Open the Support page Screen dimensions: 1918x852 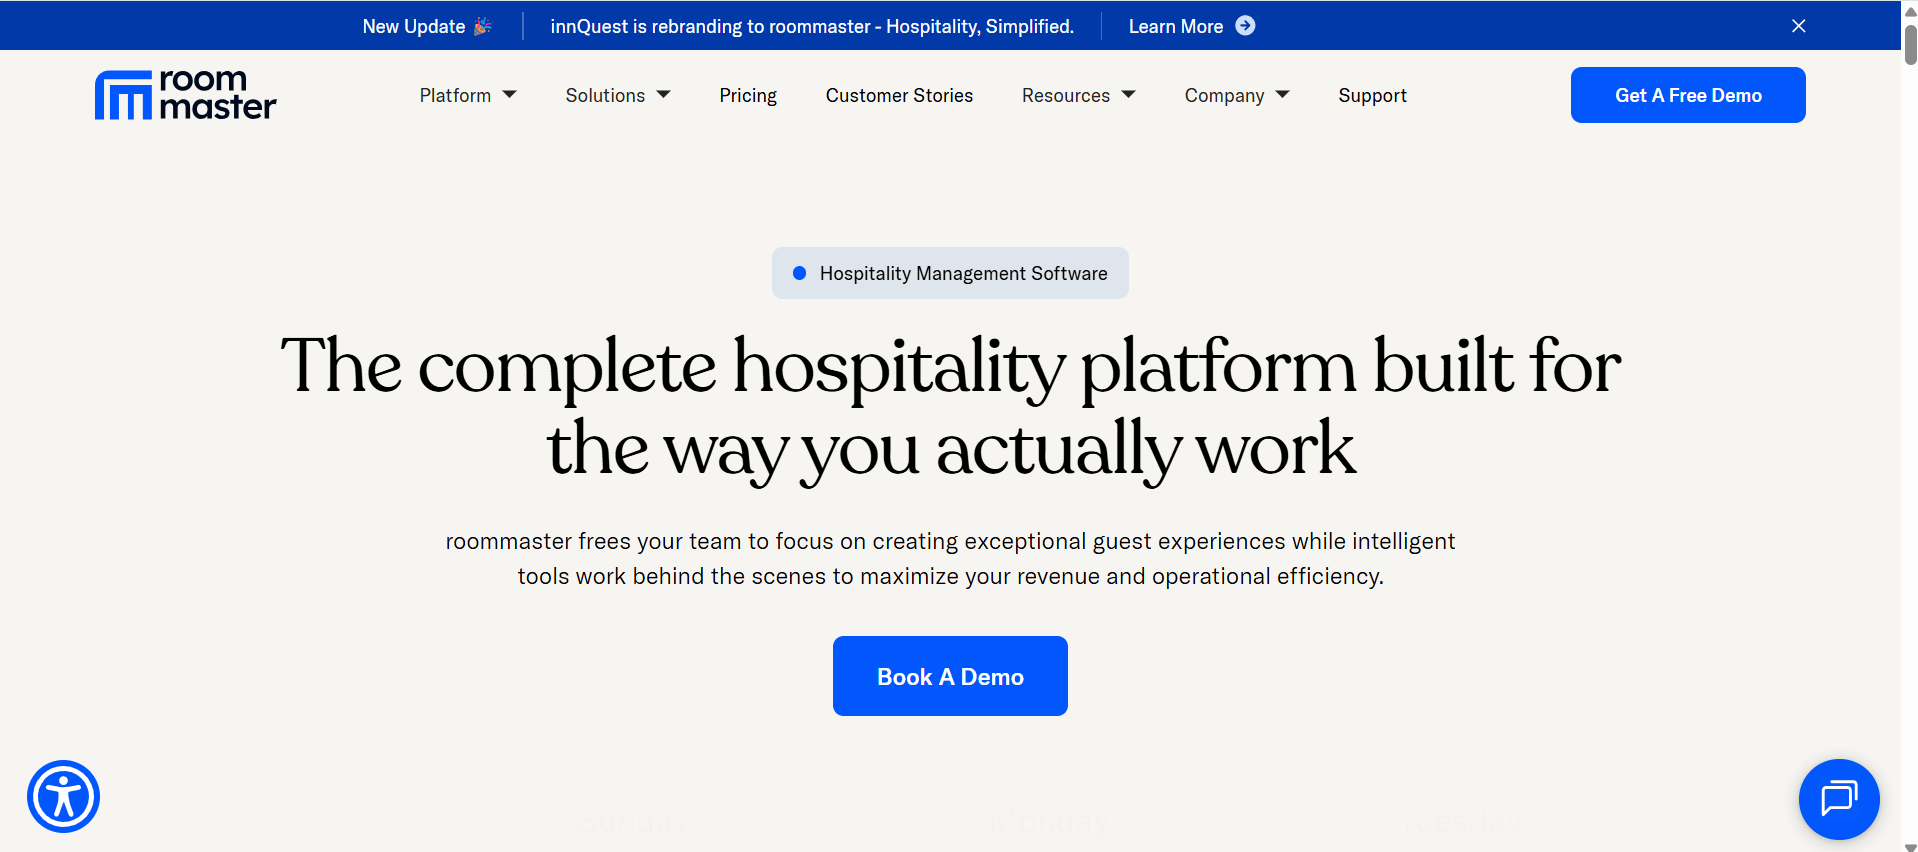pos(1372,95)
